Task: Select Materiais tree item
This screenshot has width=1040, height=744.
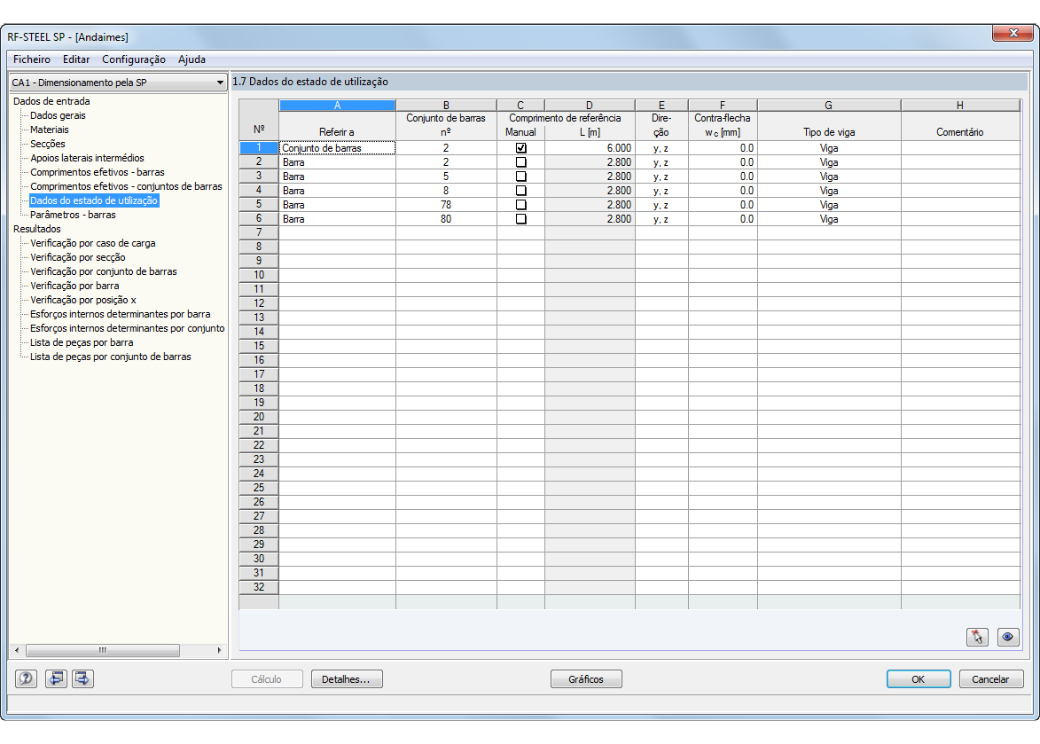Action: (x=49, y=129)
